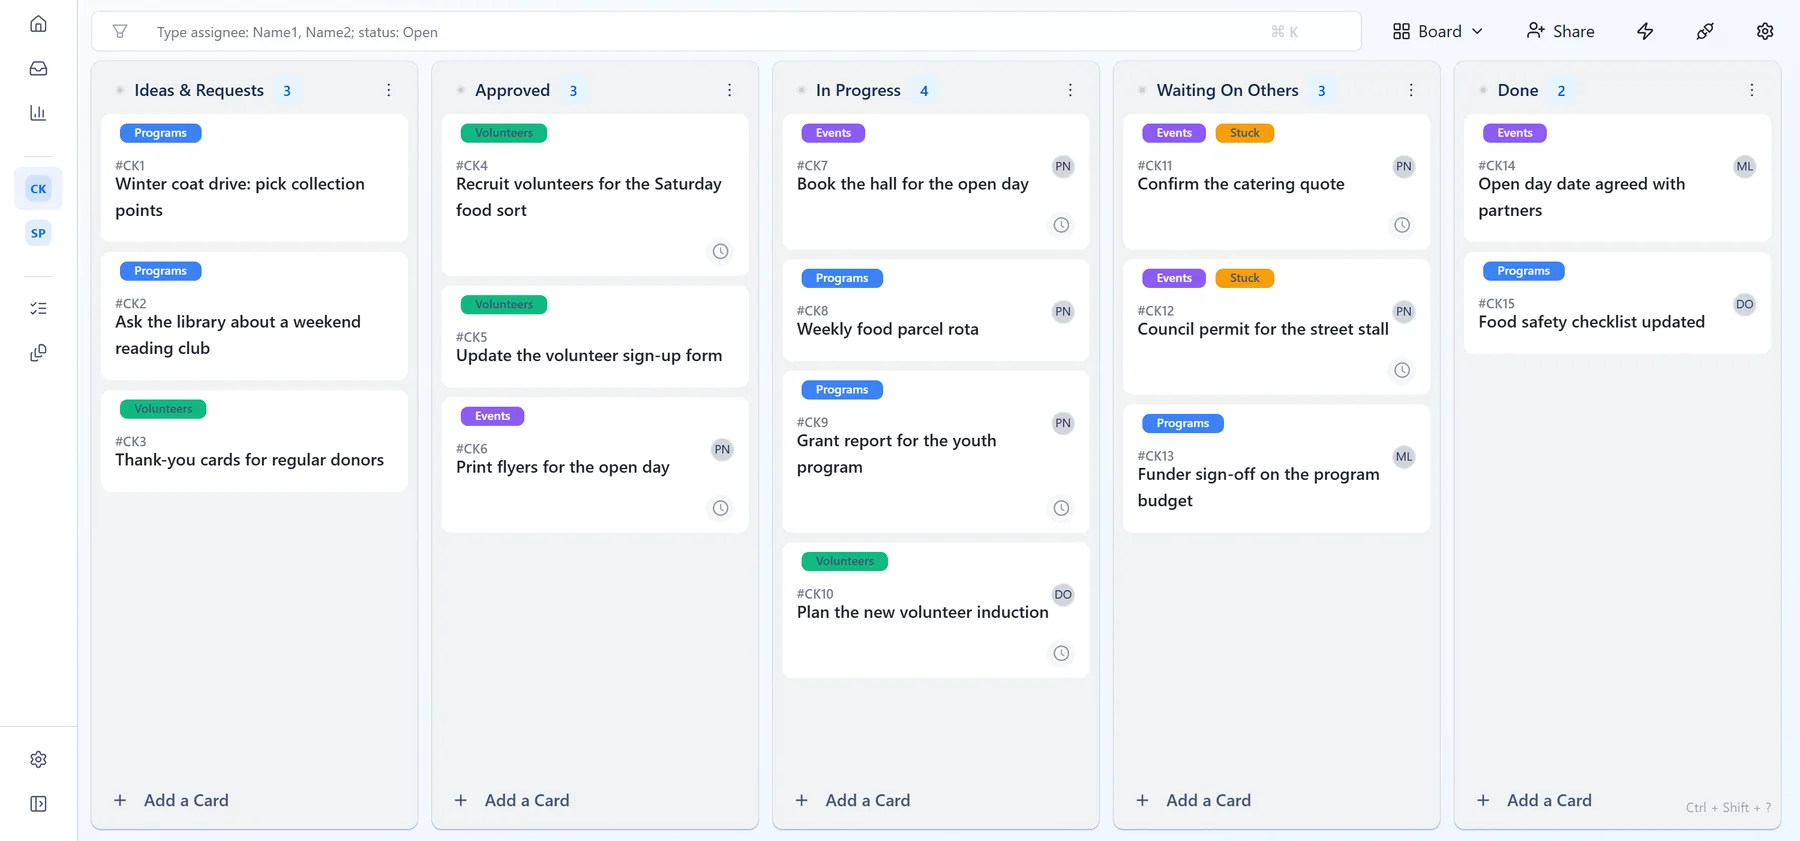Click the clock icon on card CK7
This screenshot has height=841, width=1800.
[1061, 225]
